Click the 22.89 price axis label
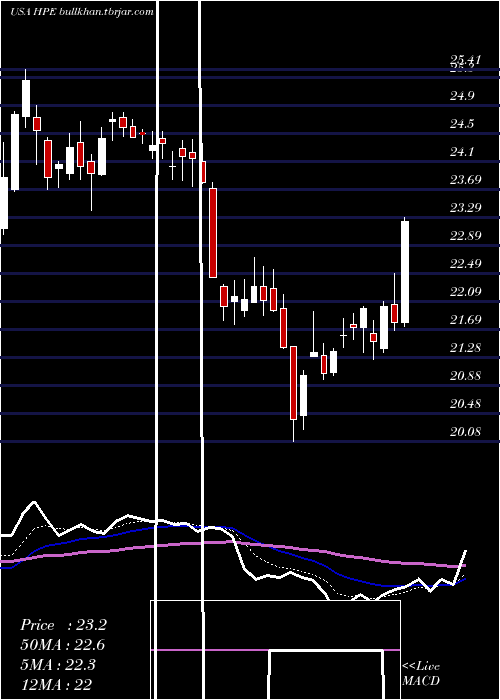 pos(465,236)
